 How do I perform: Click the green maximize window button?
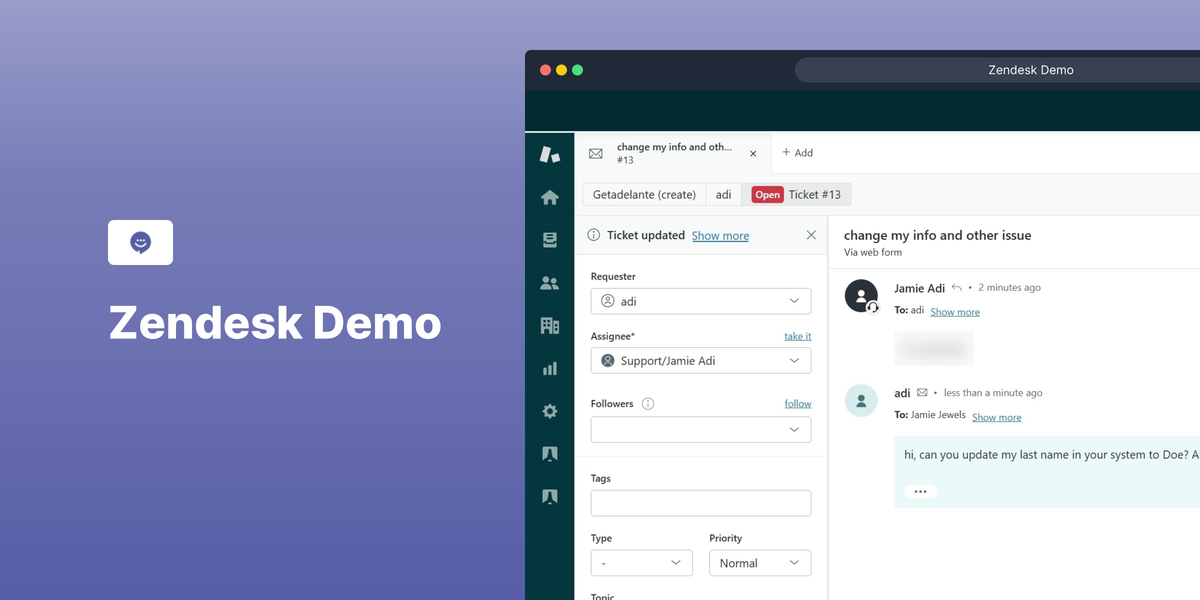click(x=577, y=70)
